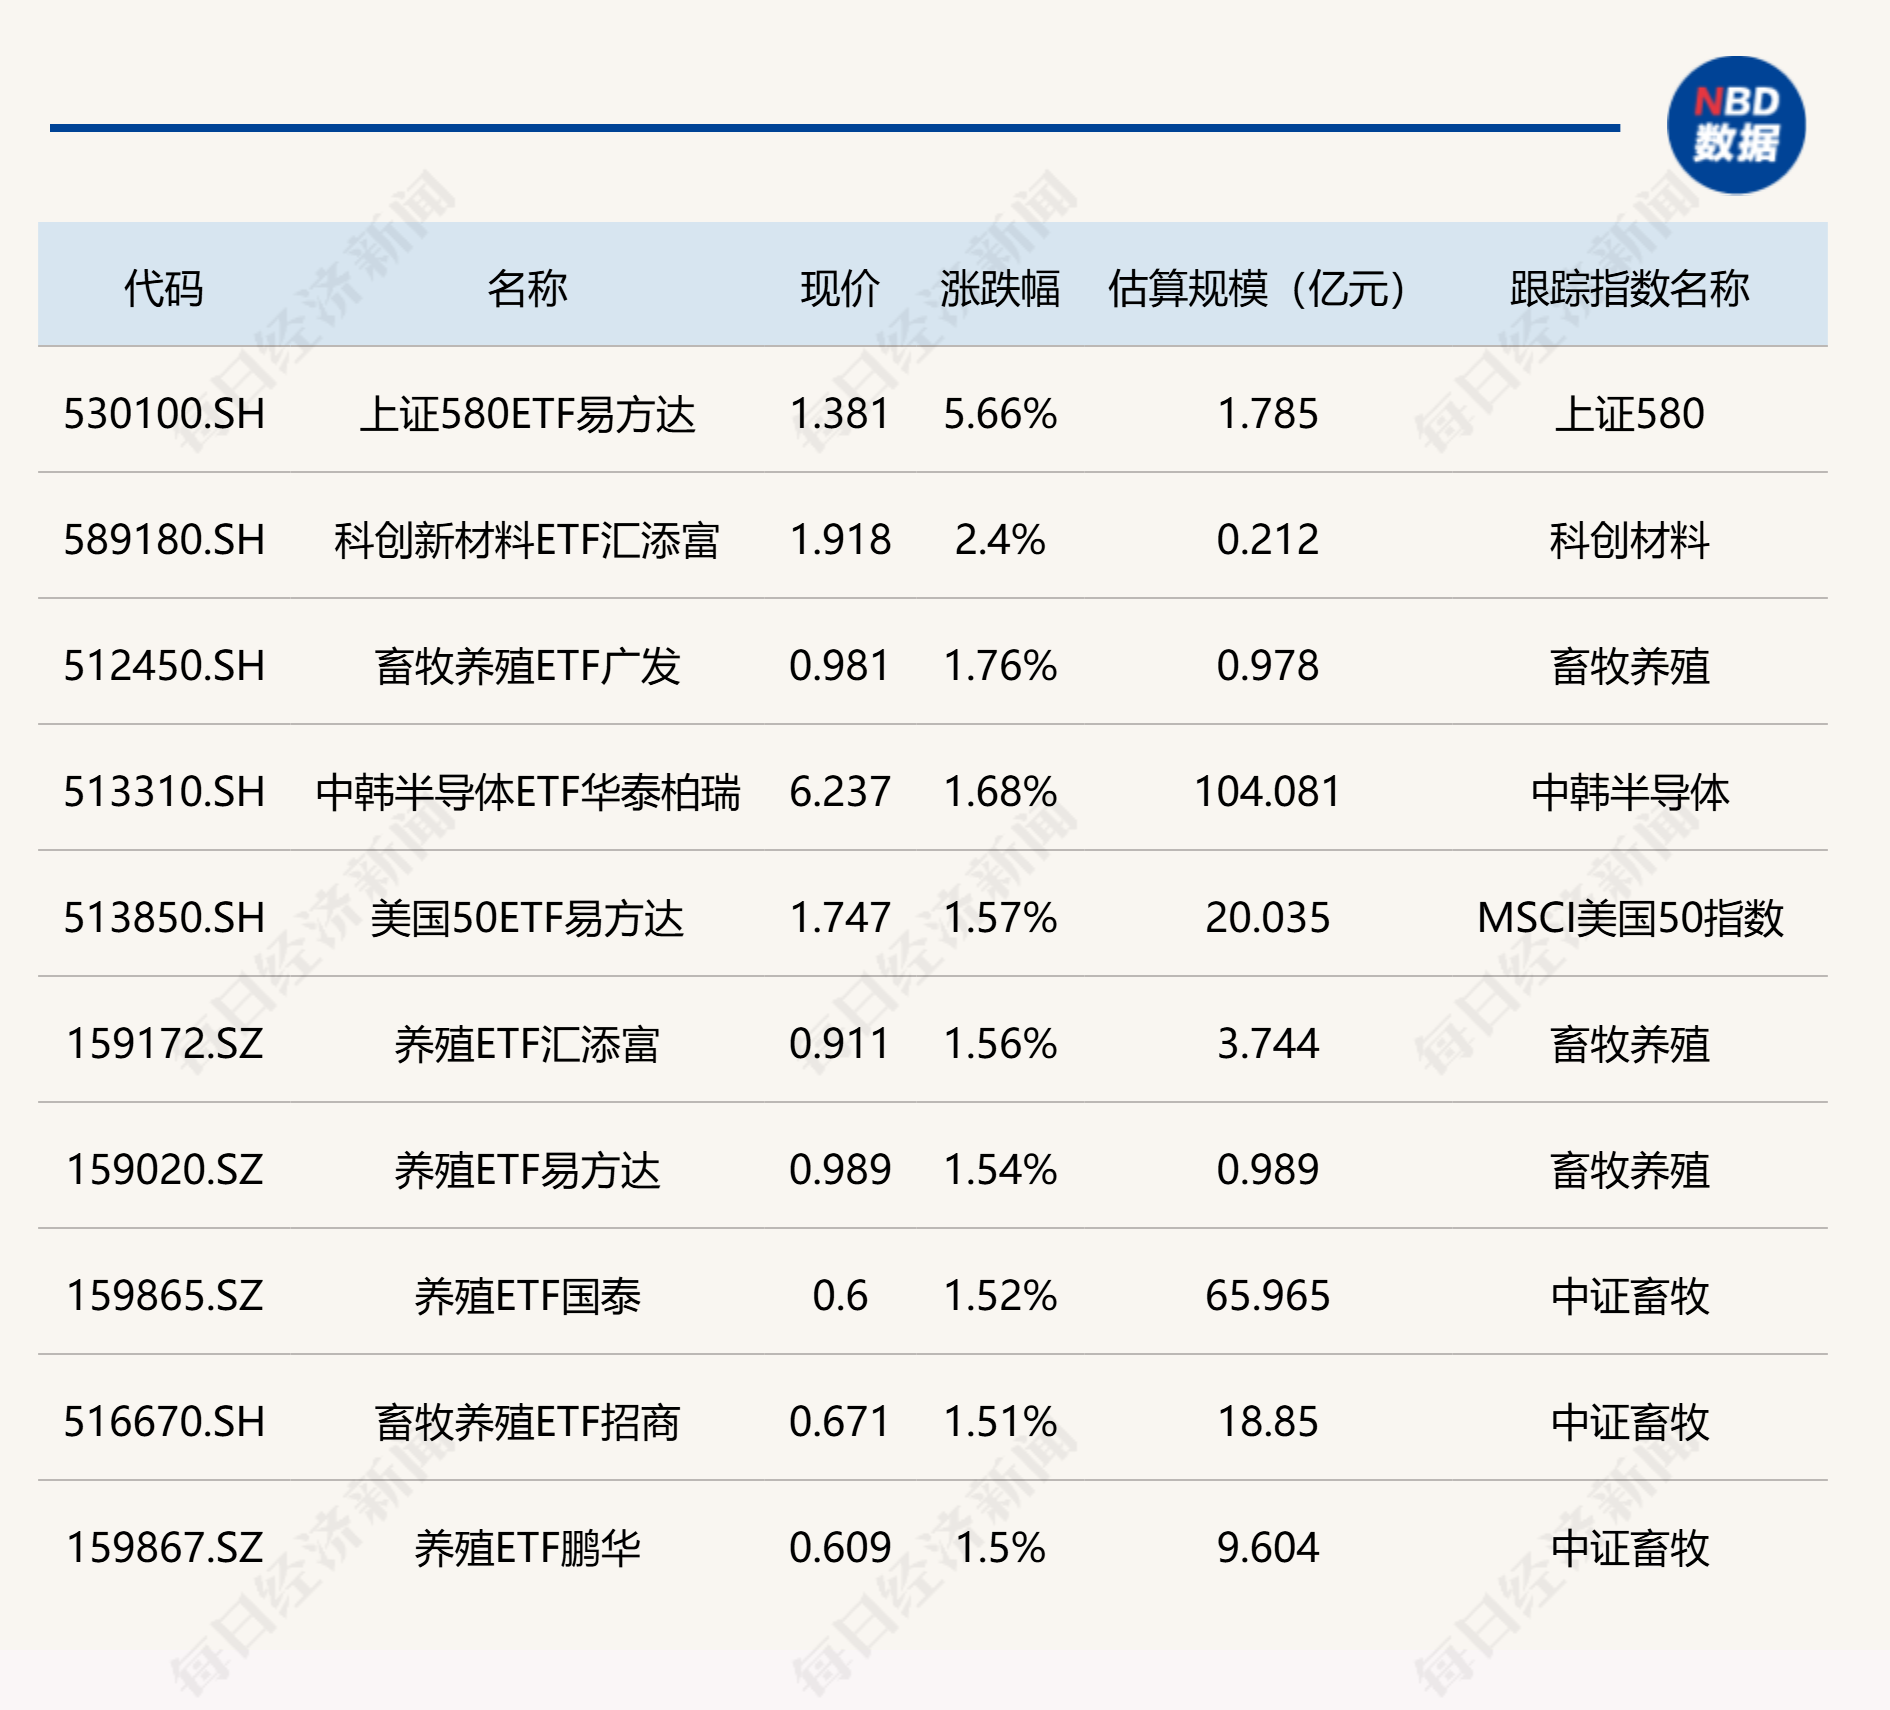Click scale value 0.212
Viewport: 1890px width, 1710px height.
(x=1267, y=540)
